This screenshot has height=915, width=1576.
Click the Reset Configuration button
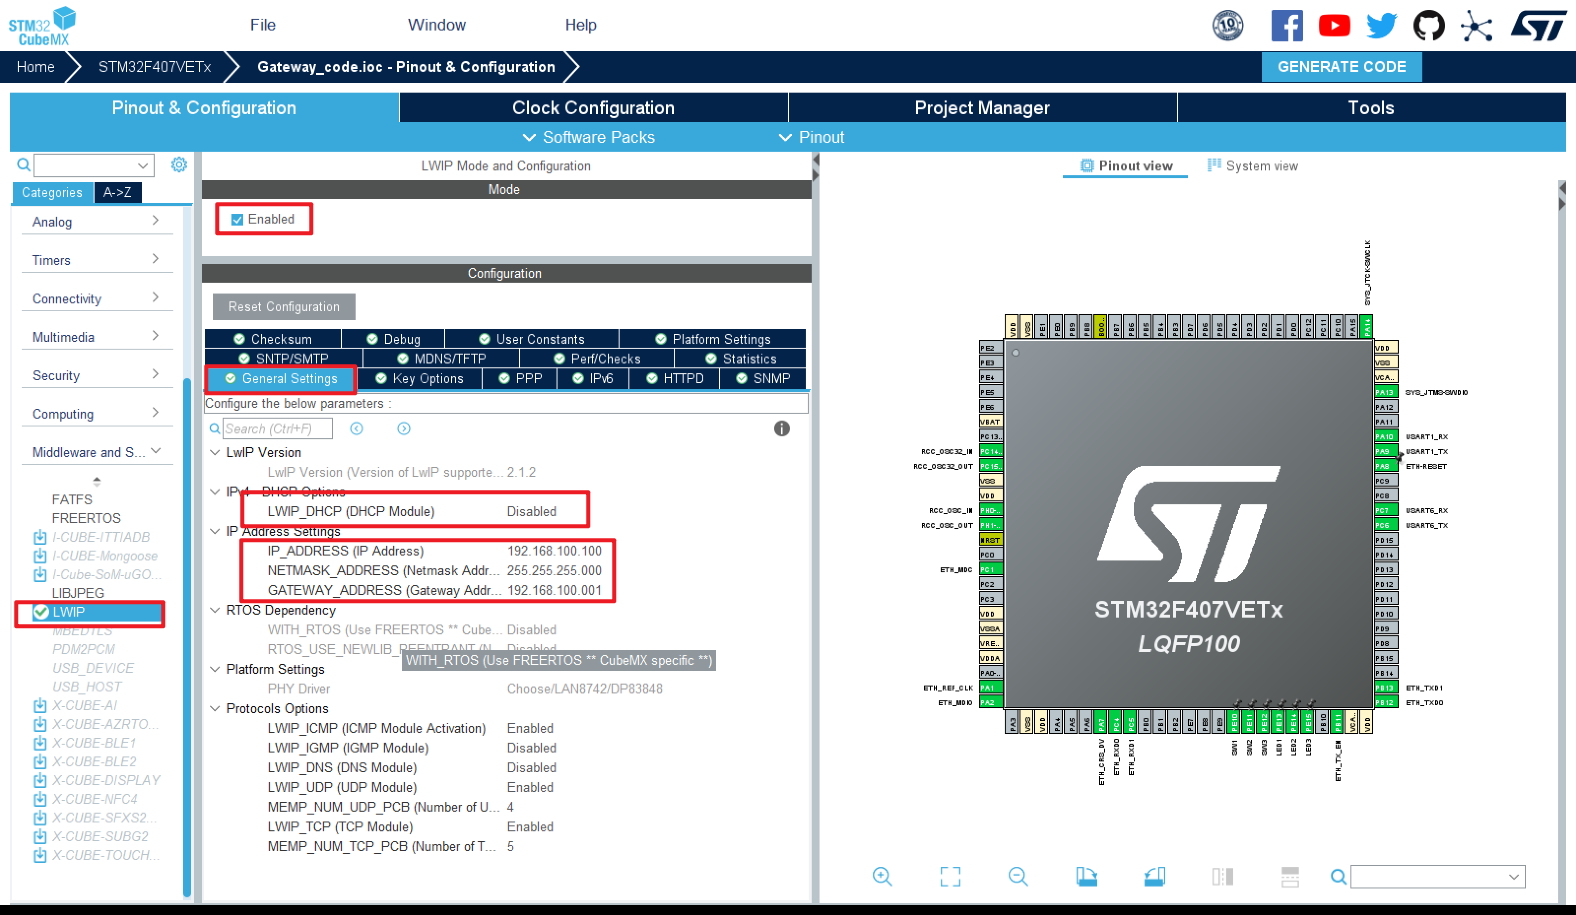(x=284, y=306)
